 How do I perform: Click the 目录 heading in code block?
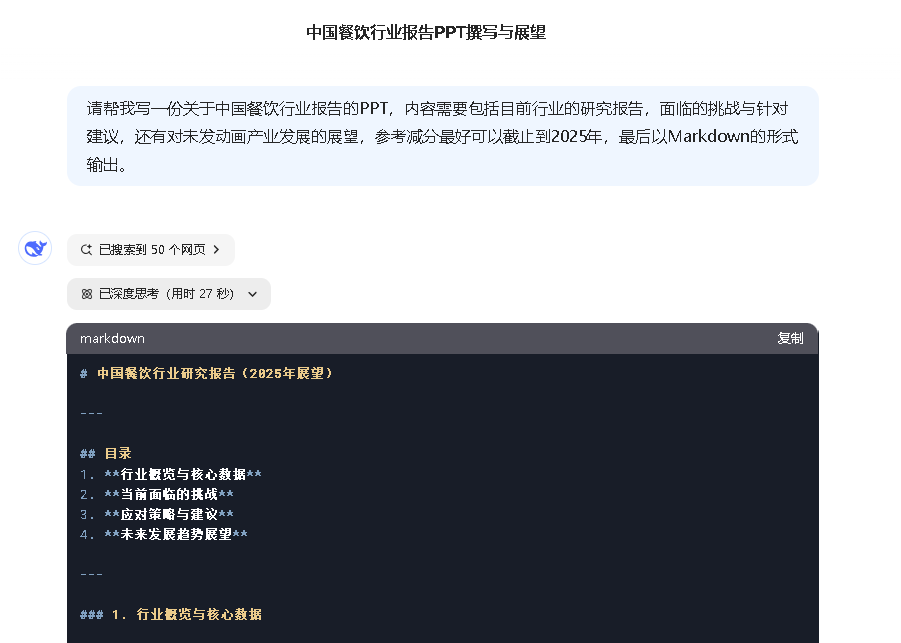(118, 453)
